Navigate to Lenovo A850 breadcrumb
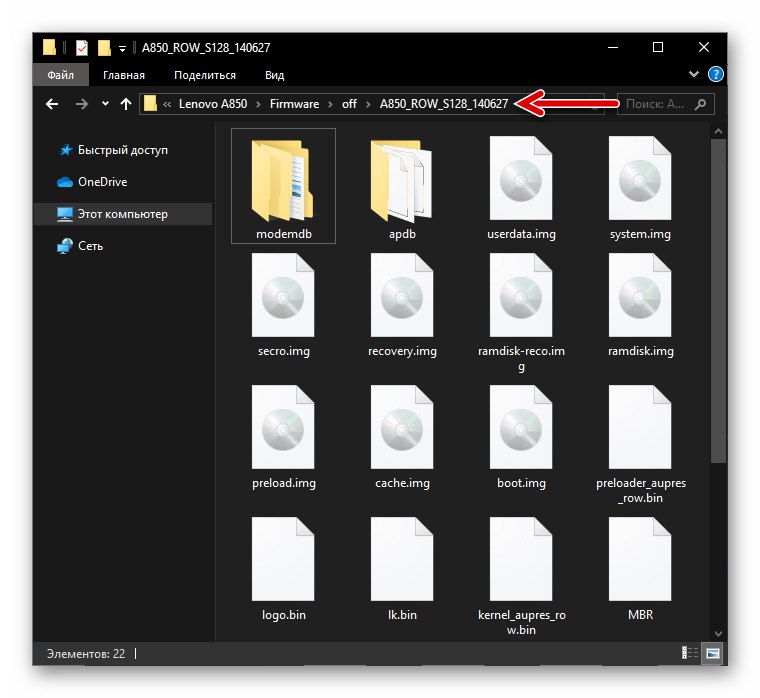This screenshot has width=760, height=698. click(x=213, y=104)
